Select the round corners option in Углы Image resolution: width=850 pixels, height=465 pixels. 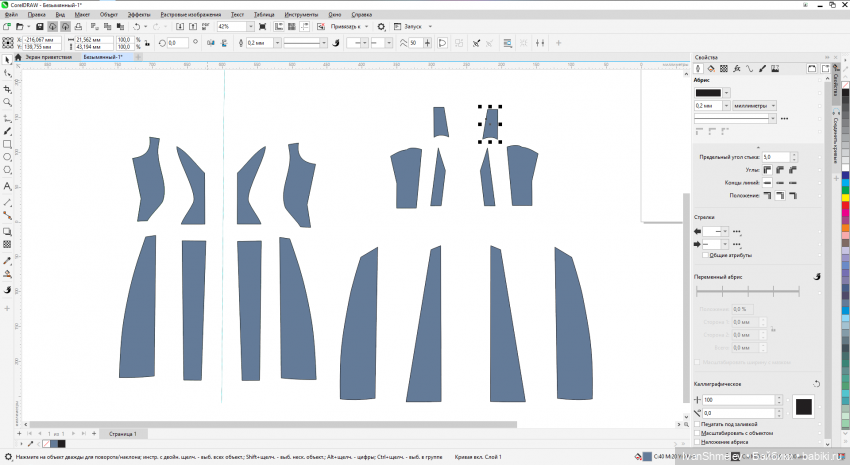point(780,170)
